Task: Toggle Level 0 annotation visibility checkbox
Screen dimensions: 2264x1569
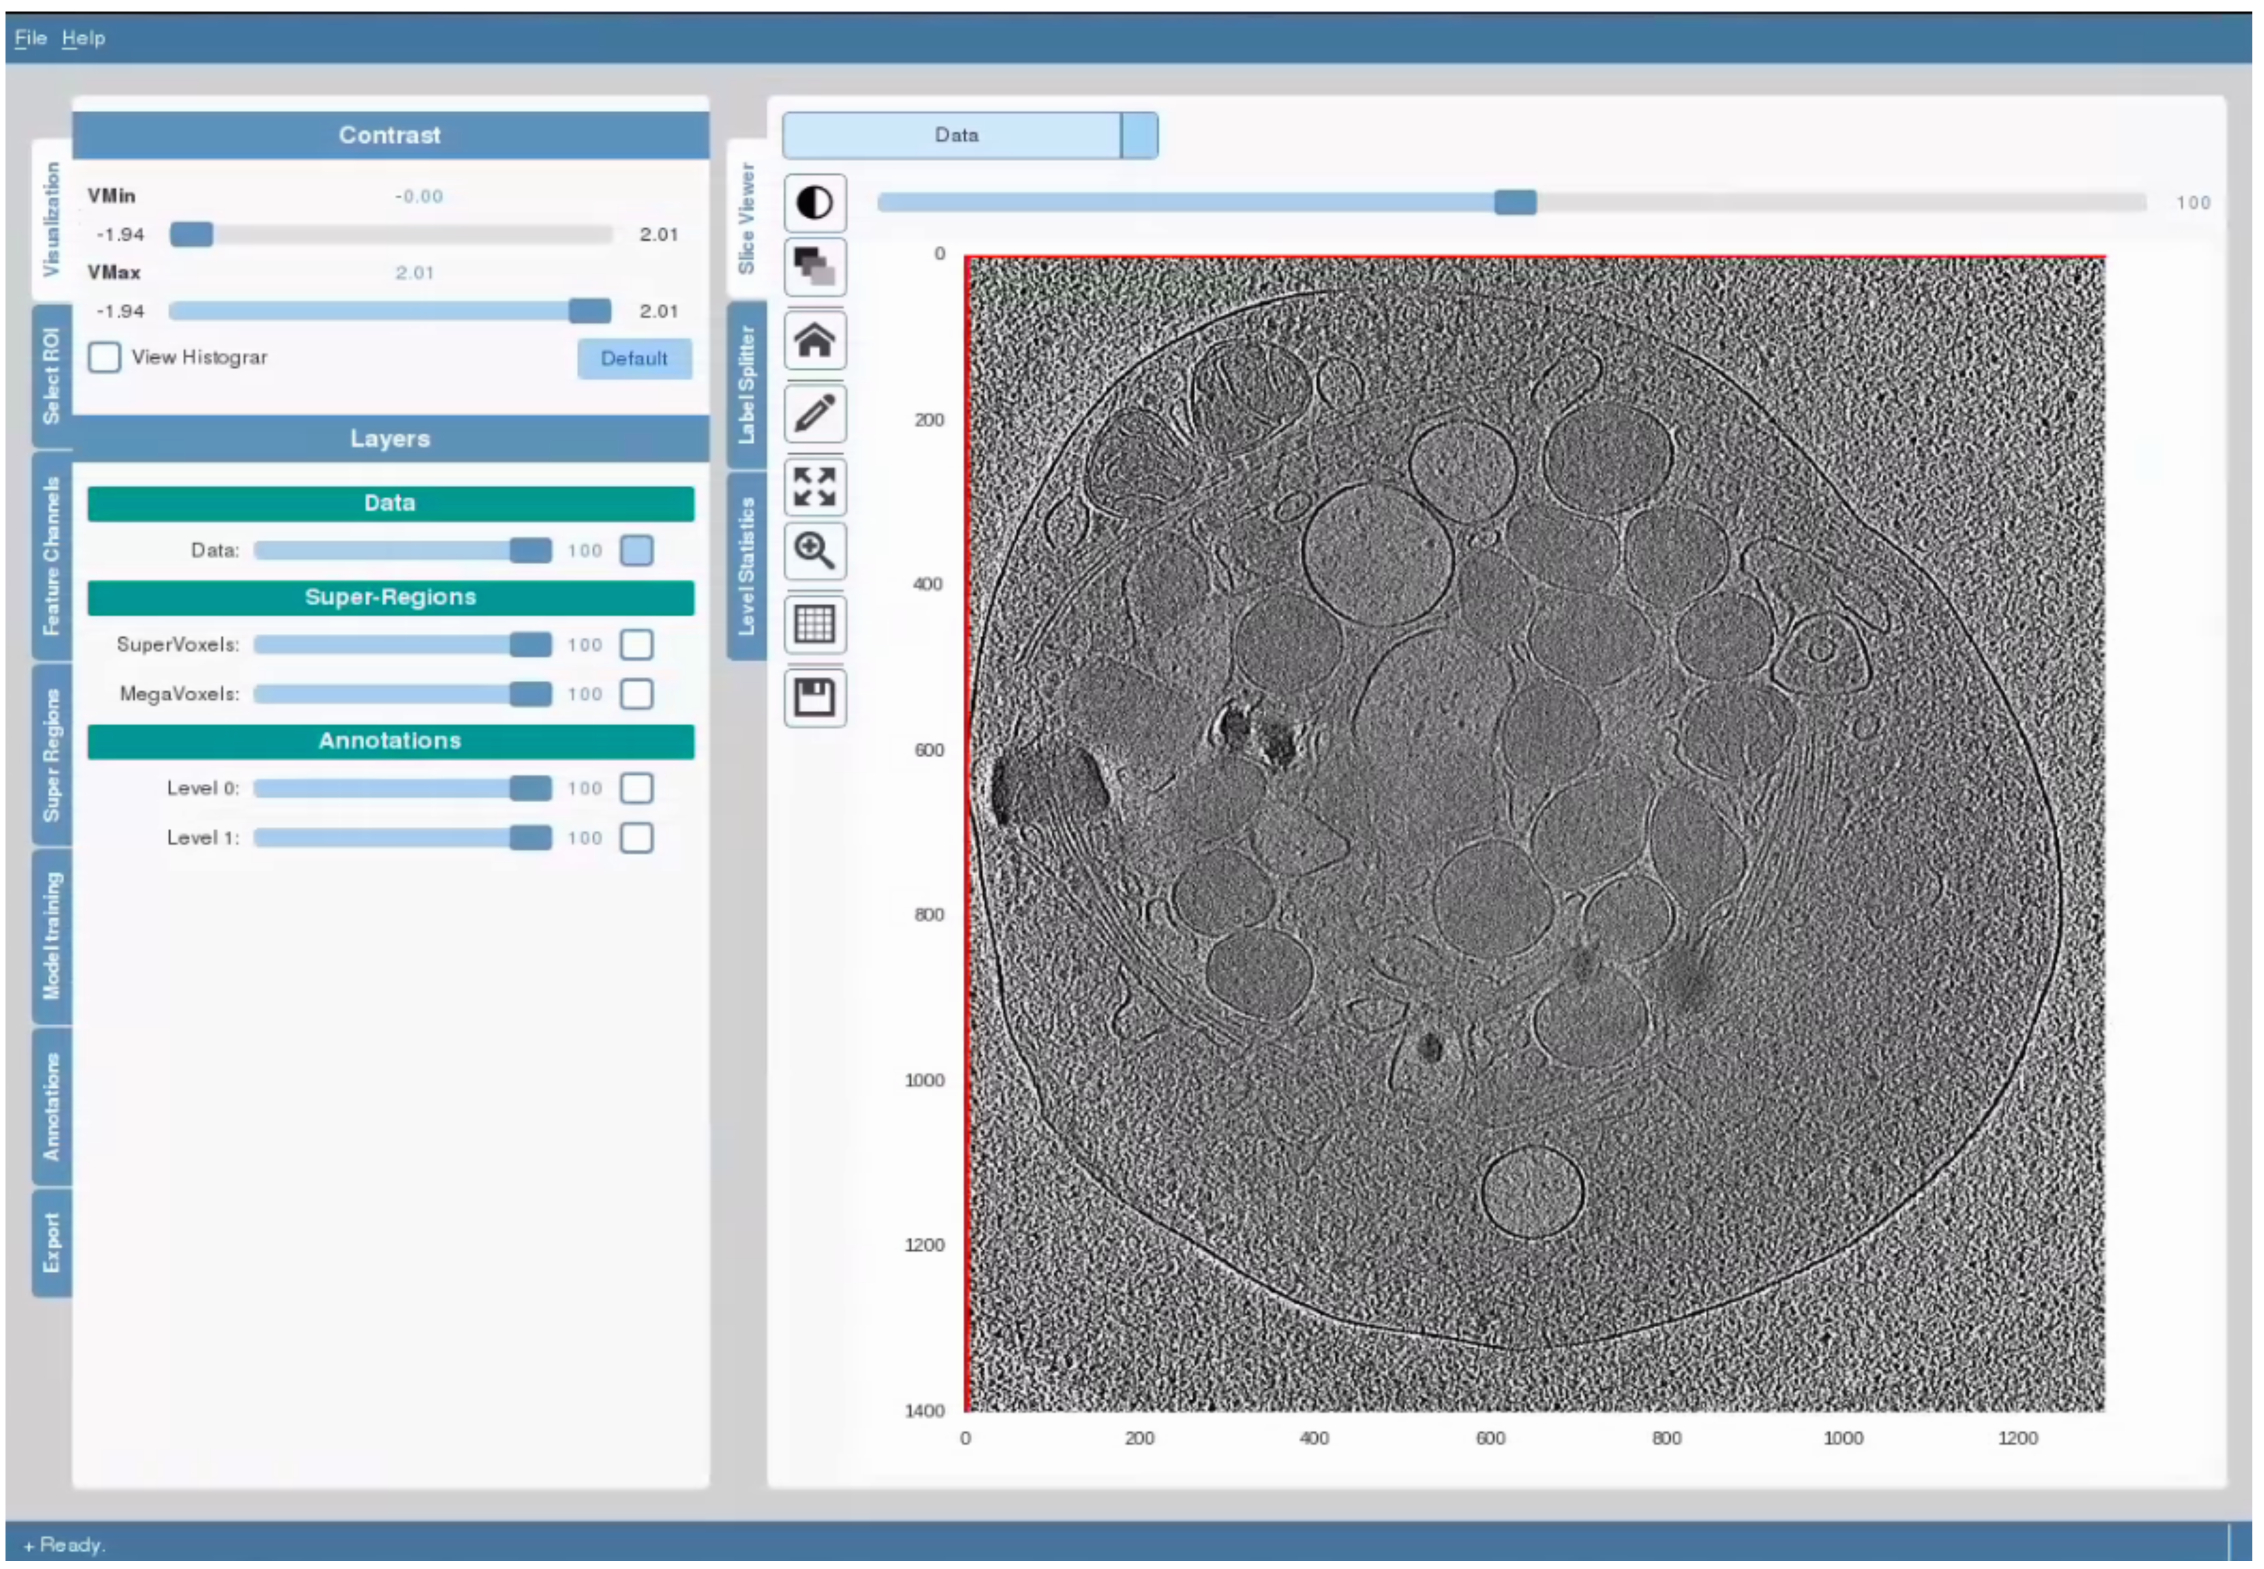Action: pyautogui.click(x=637, y=788)
